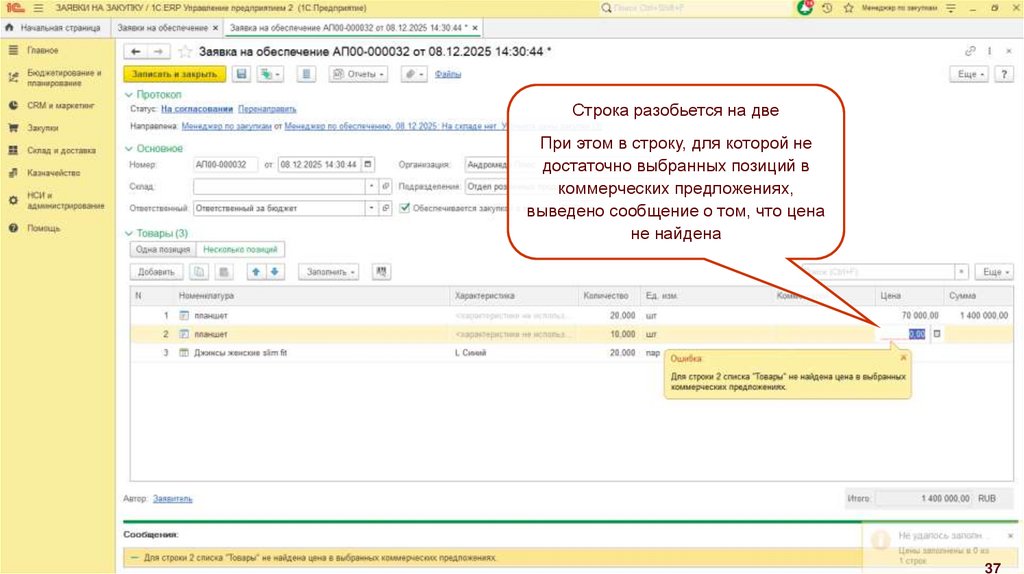Open the Заполнить dropdown menu
This screenshot has width=1024, height=574.
point(331,271)
